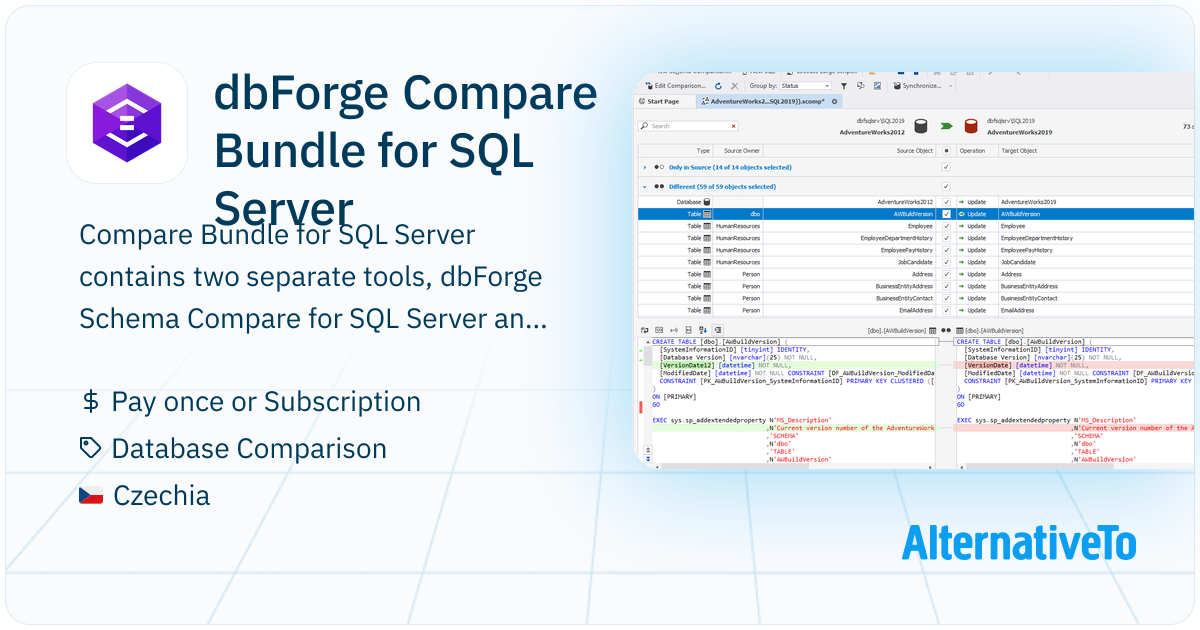Click the black source database icon AdventureWorks2012
This screenshot has height=630, width=1200.
pyautogui.click(x=921, y=126)
